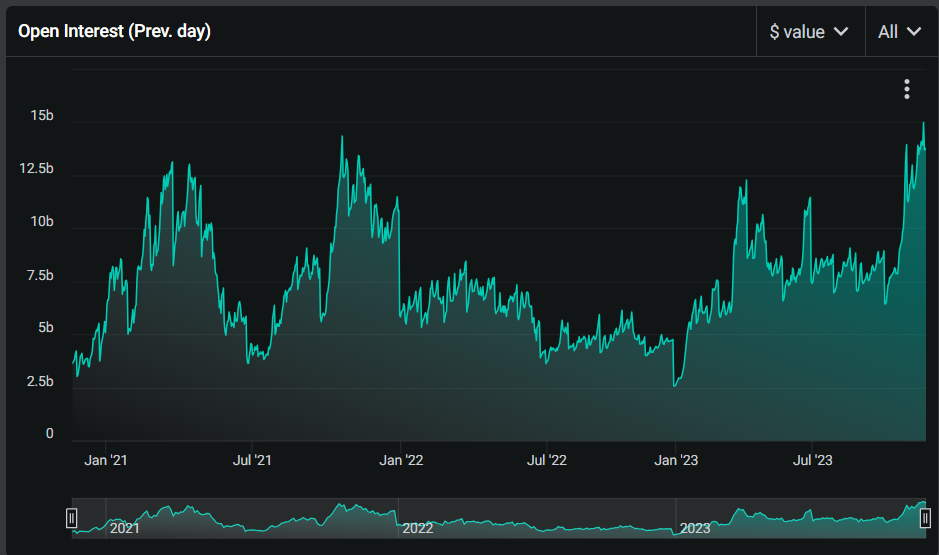The width and height of the screenshot is (939, 555).
Task: Click the Jan '23 x-axis label
Action: click(676, 461)
